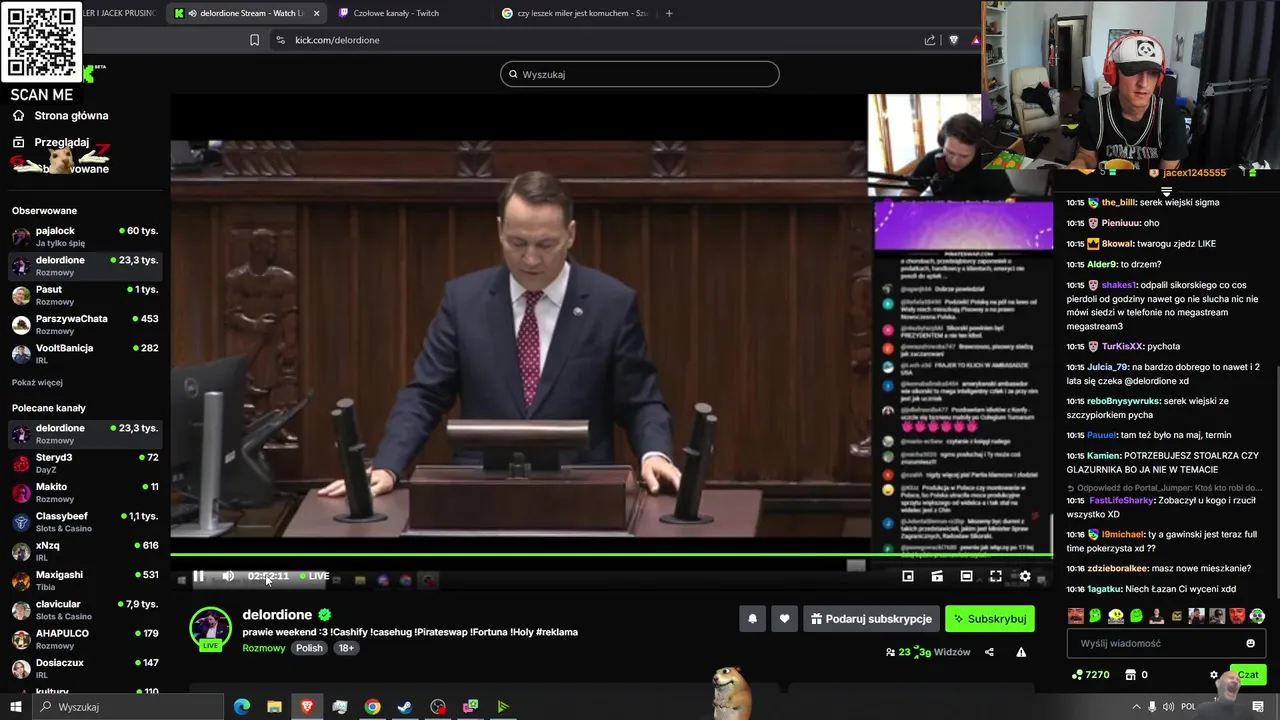Open user shakes1 in chat
This screenshot has height=720, width=1280.
(x=1119, y=285)
